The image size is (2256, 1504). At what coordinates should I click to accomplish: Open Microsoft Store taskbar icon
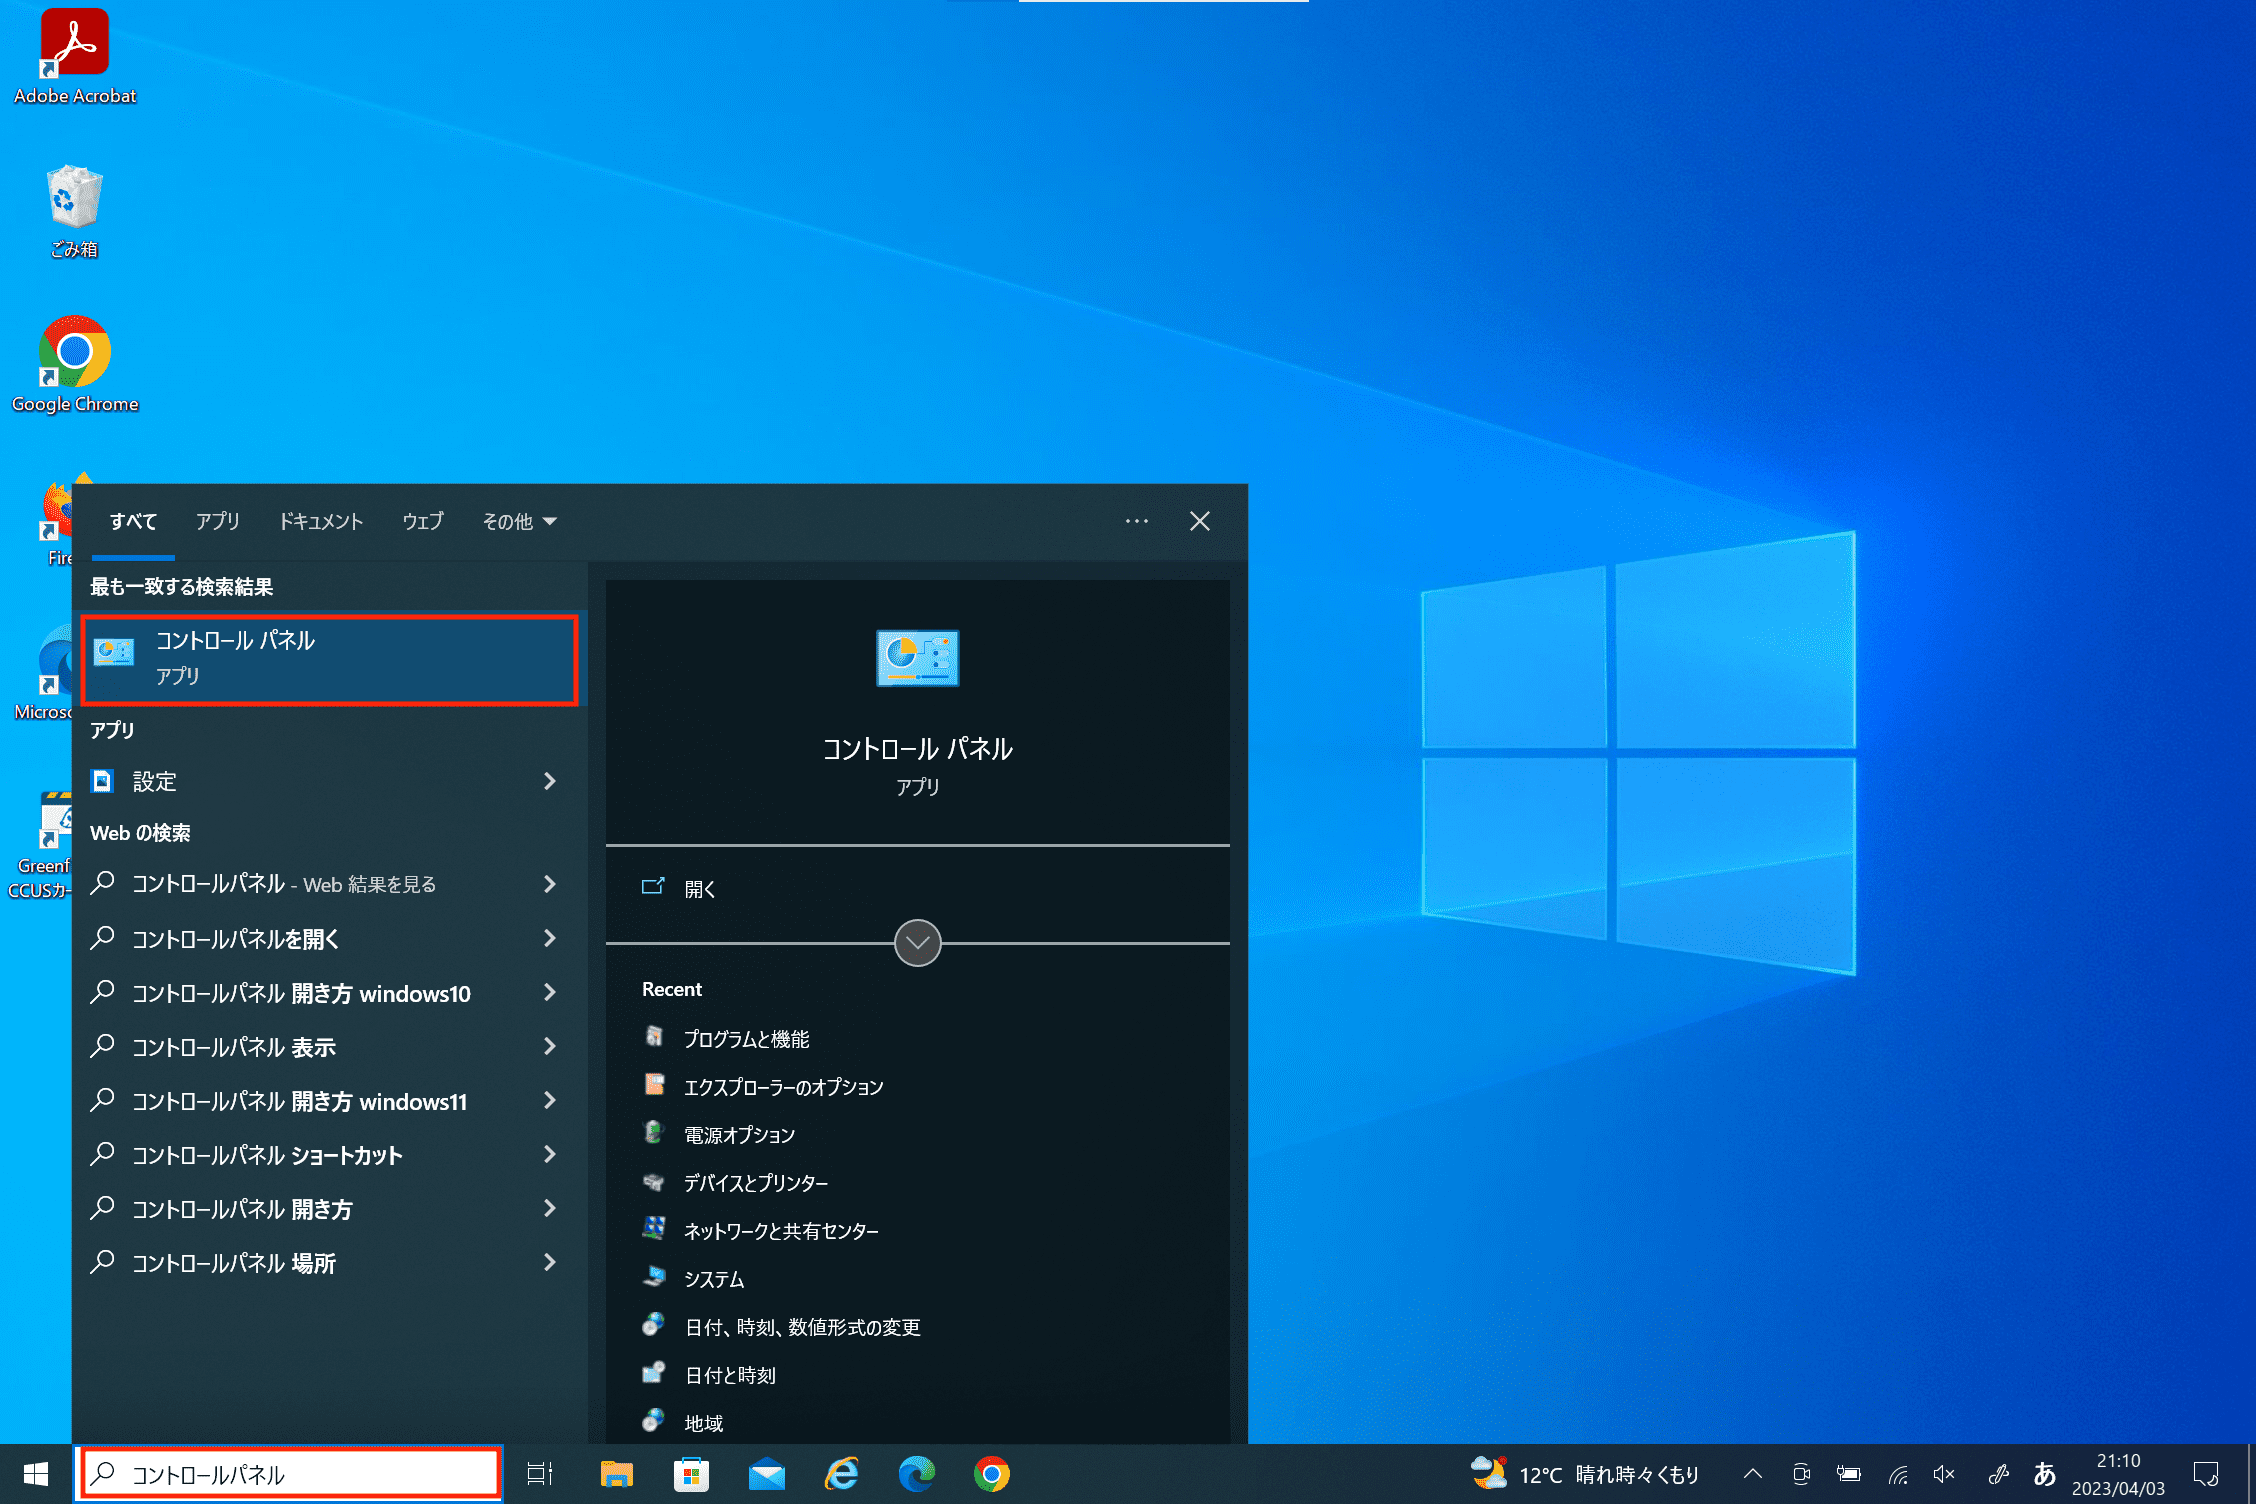pyautogui.click(x=691, y=1474)
